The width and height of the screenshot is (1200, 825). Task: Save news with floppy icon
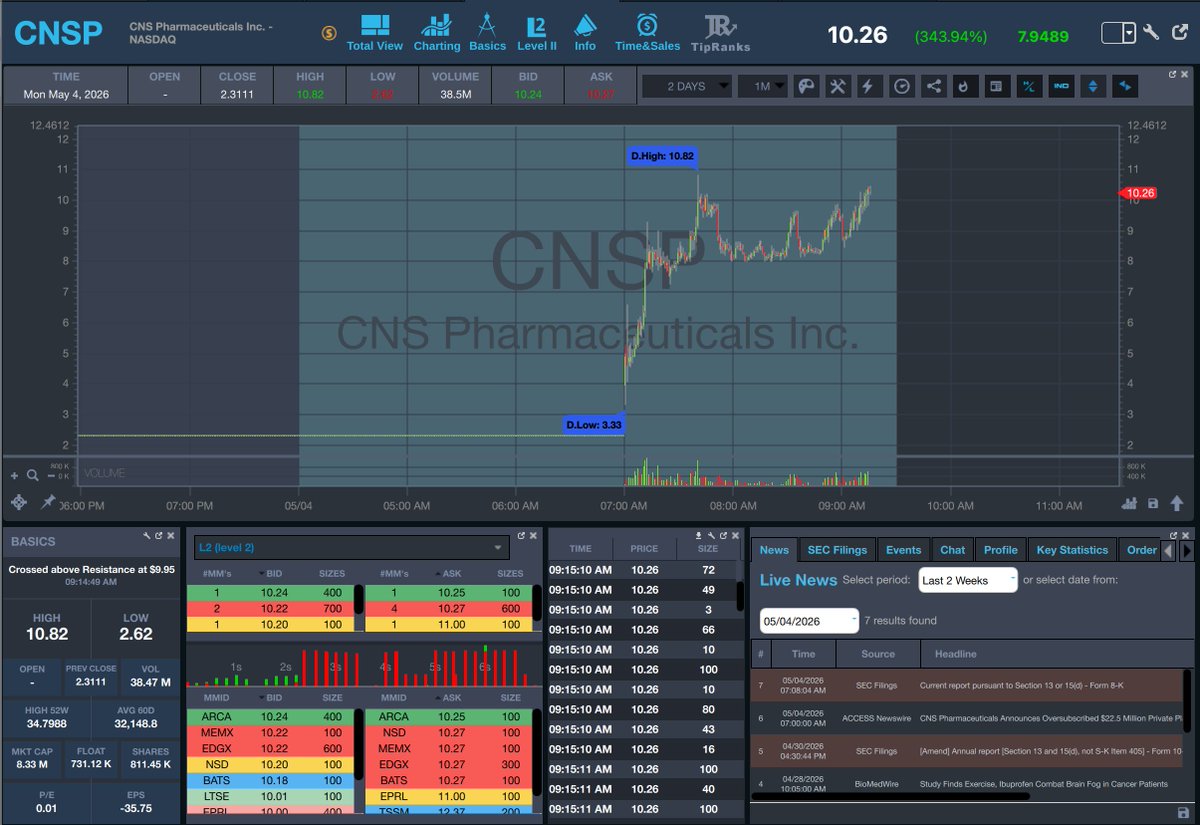pos(1184,813)
